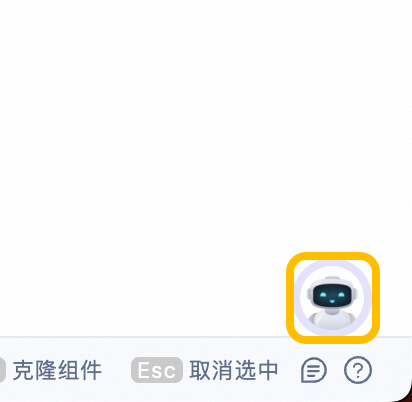The height and width of the screenshot is (402, 412).
Task: Open the robot AI assistant
Action: (x=332, y=298)
